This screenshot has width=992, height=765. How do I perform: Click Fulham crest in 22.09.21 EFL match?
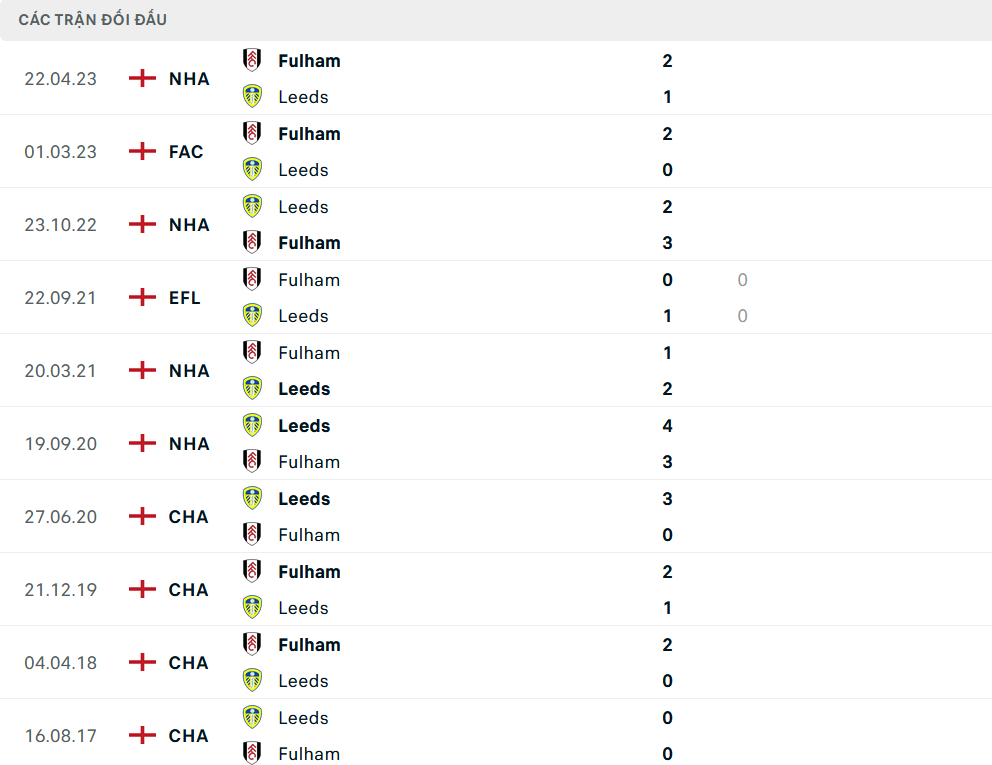252,279
